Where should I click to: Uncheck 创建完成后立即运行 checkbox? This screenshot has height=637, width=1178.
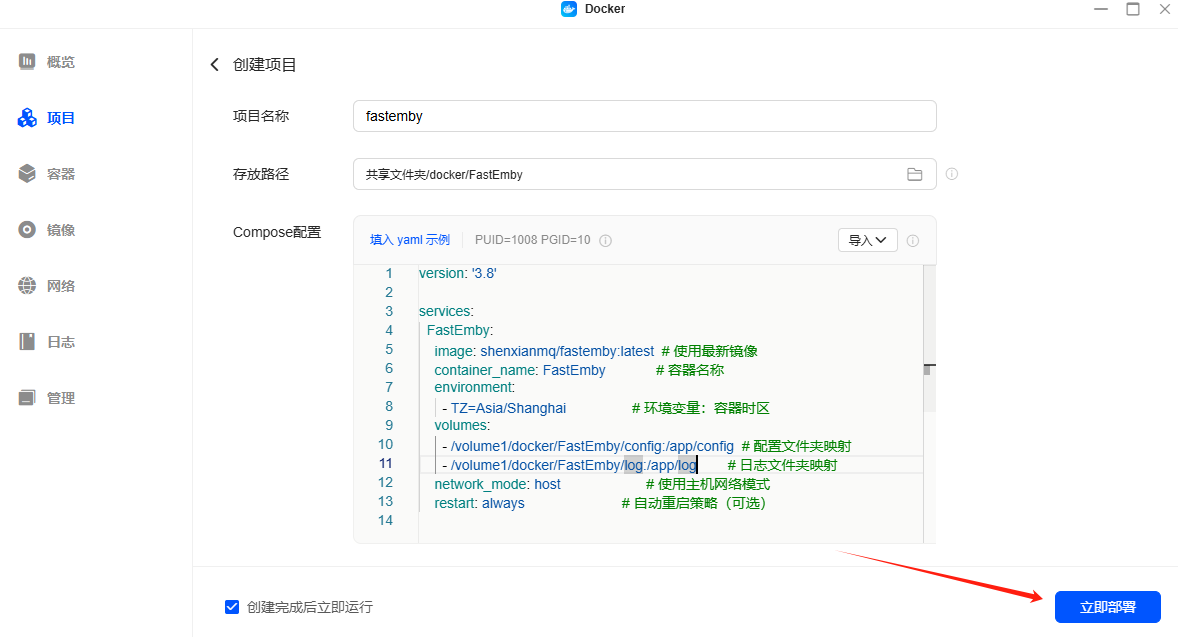point(232,607)
